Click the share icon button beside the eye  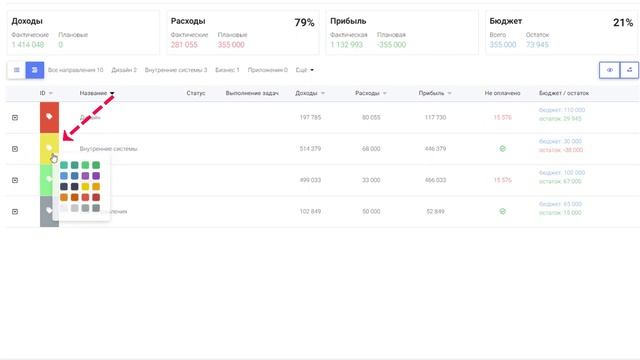tap(629, 70)
